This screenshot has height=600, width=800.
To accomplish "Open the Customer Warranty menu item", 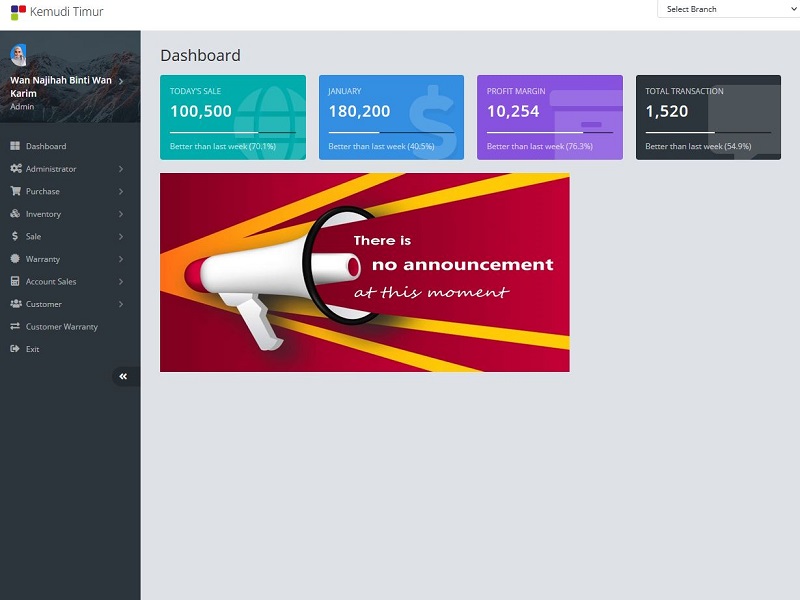I will coord(61,327).
